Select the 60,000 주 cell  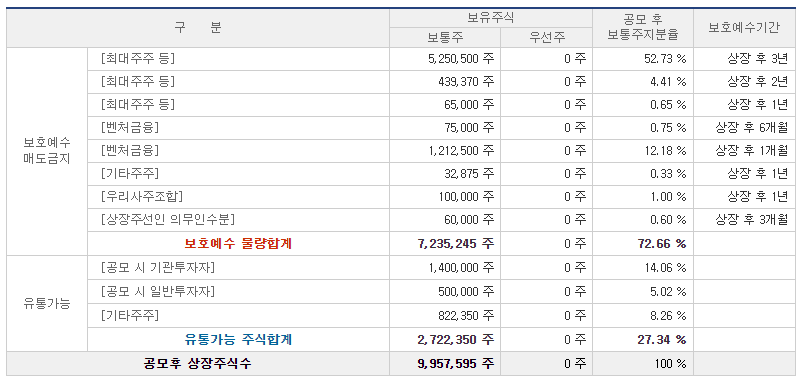(469, 219)
